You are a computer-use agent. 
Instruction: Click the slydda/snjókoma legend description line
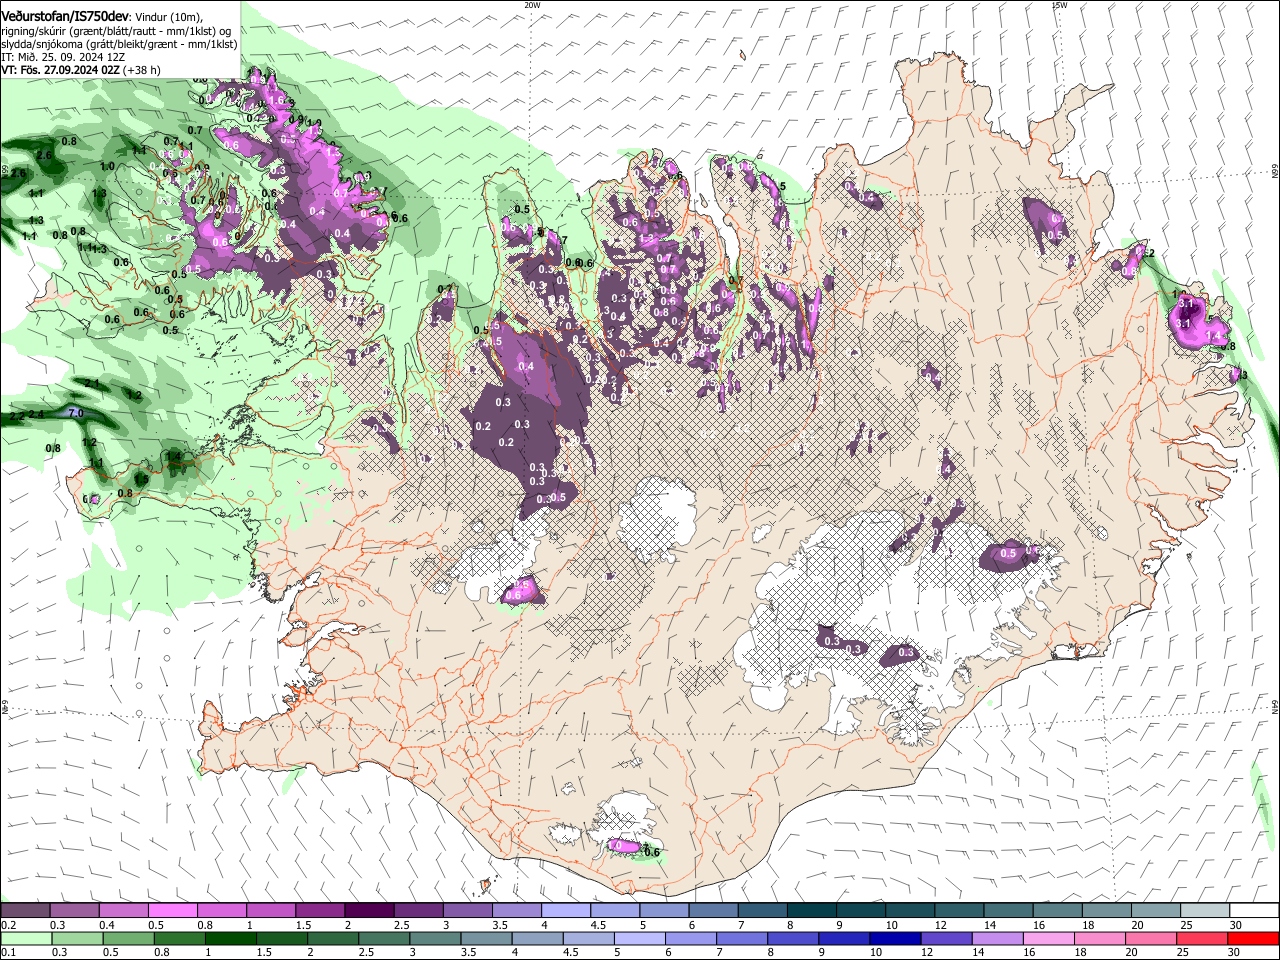coord(119,44)
